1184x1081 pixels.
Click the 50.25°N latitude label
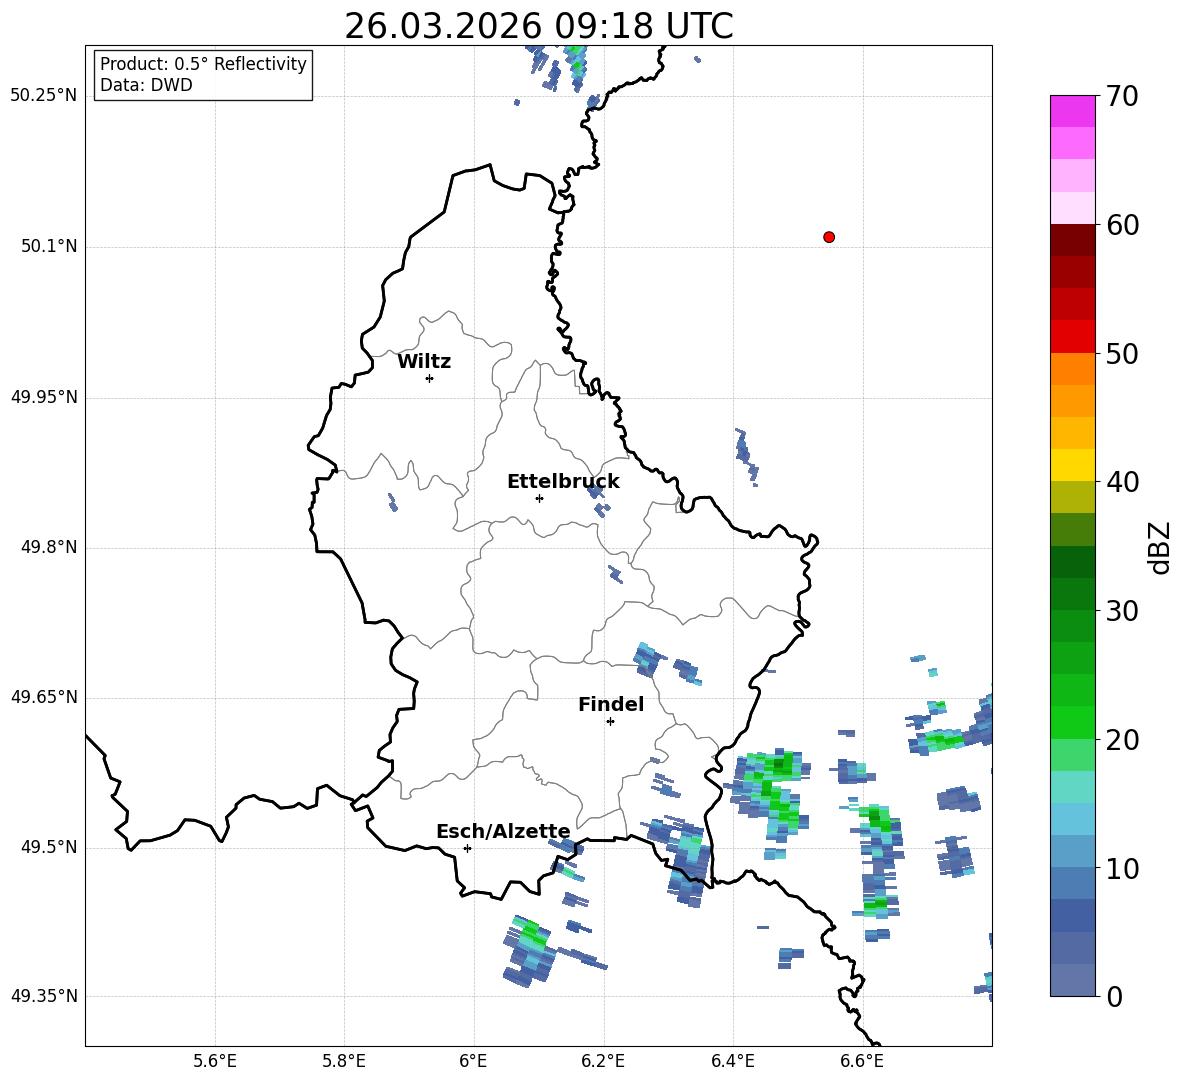tap(44, 96)
